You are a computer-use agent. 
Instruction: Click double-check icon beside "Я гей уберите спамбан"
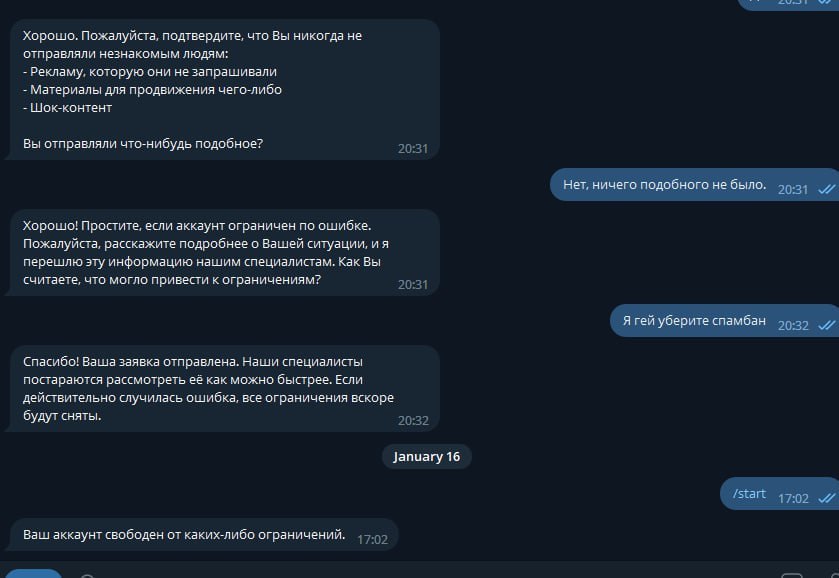[x=826, y=325]
